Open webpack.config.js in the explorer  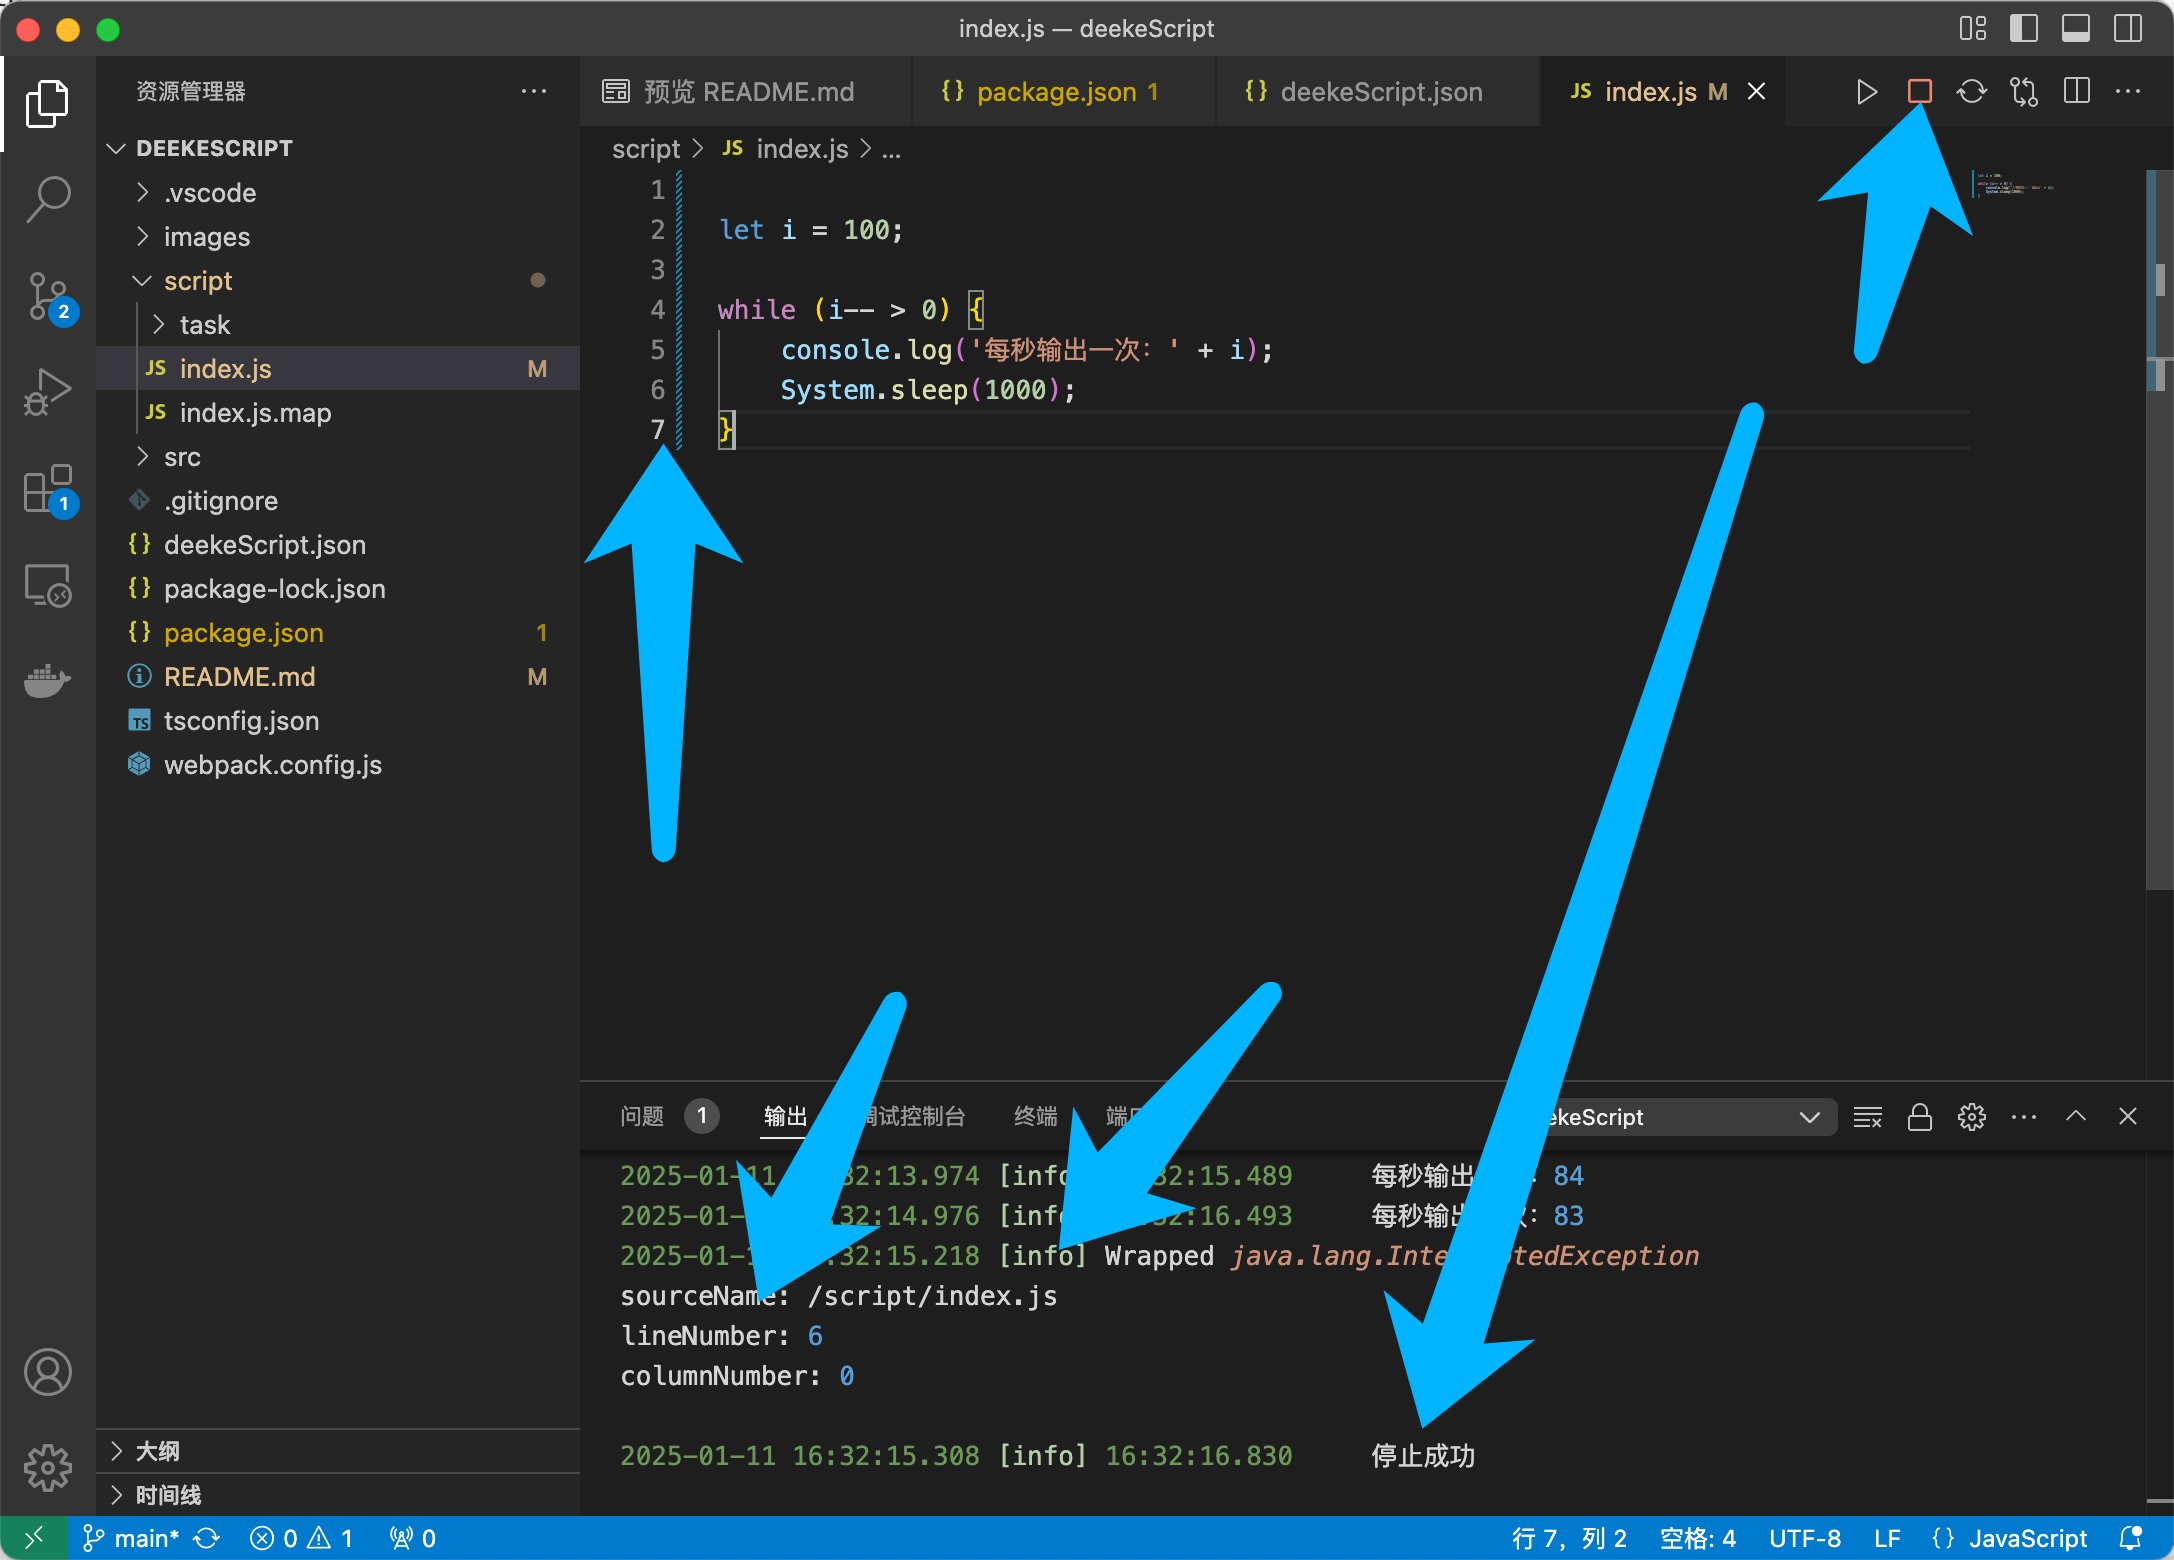pos(272,765)
